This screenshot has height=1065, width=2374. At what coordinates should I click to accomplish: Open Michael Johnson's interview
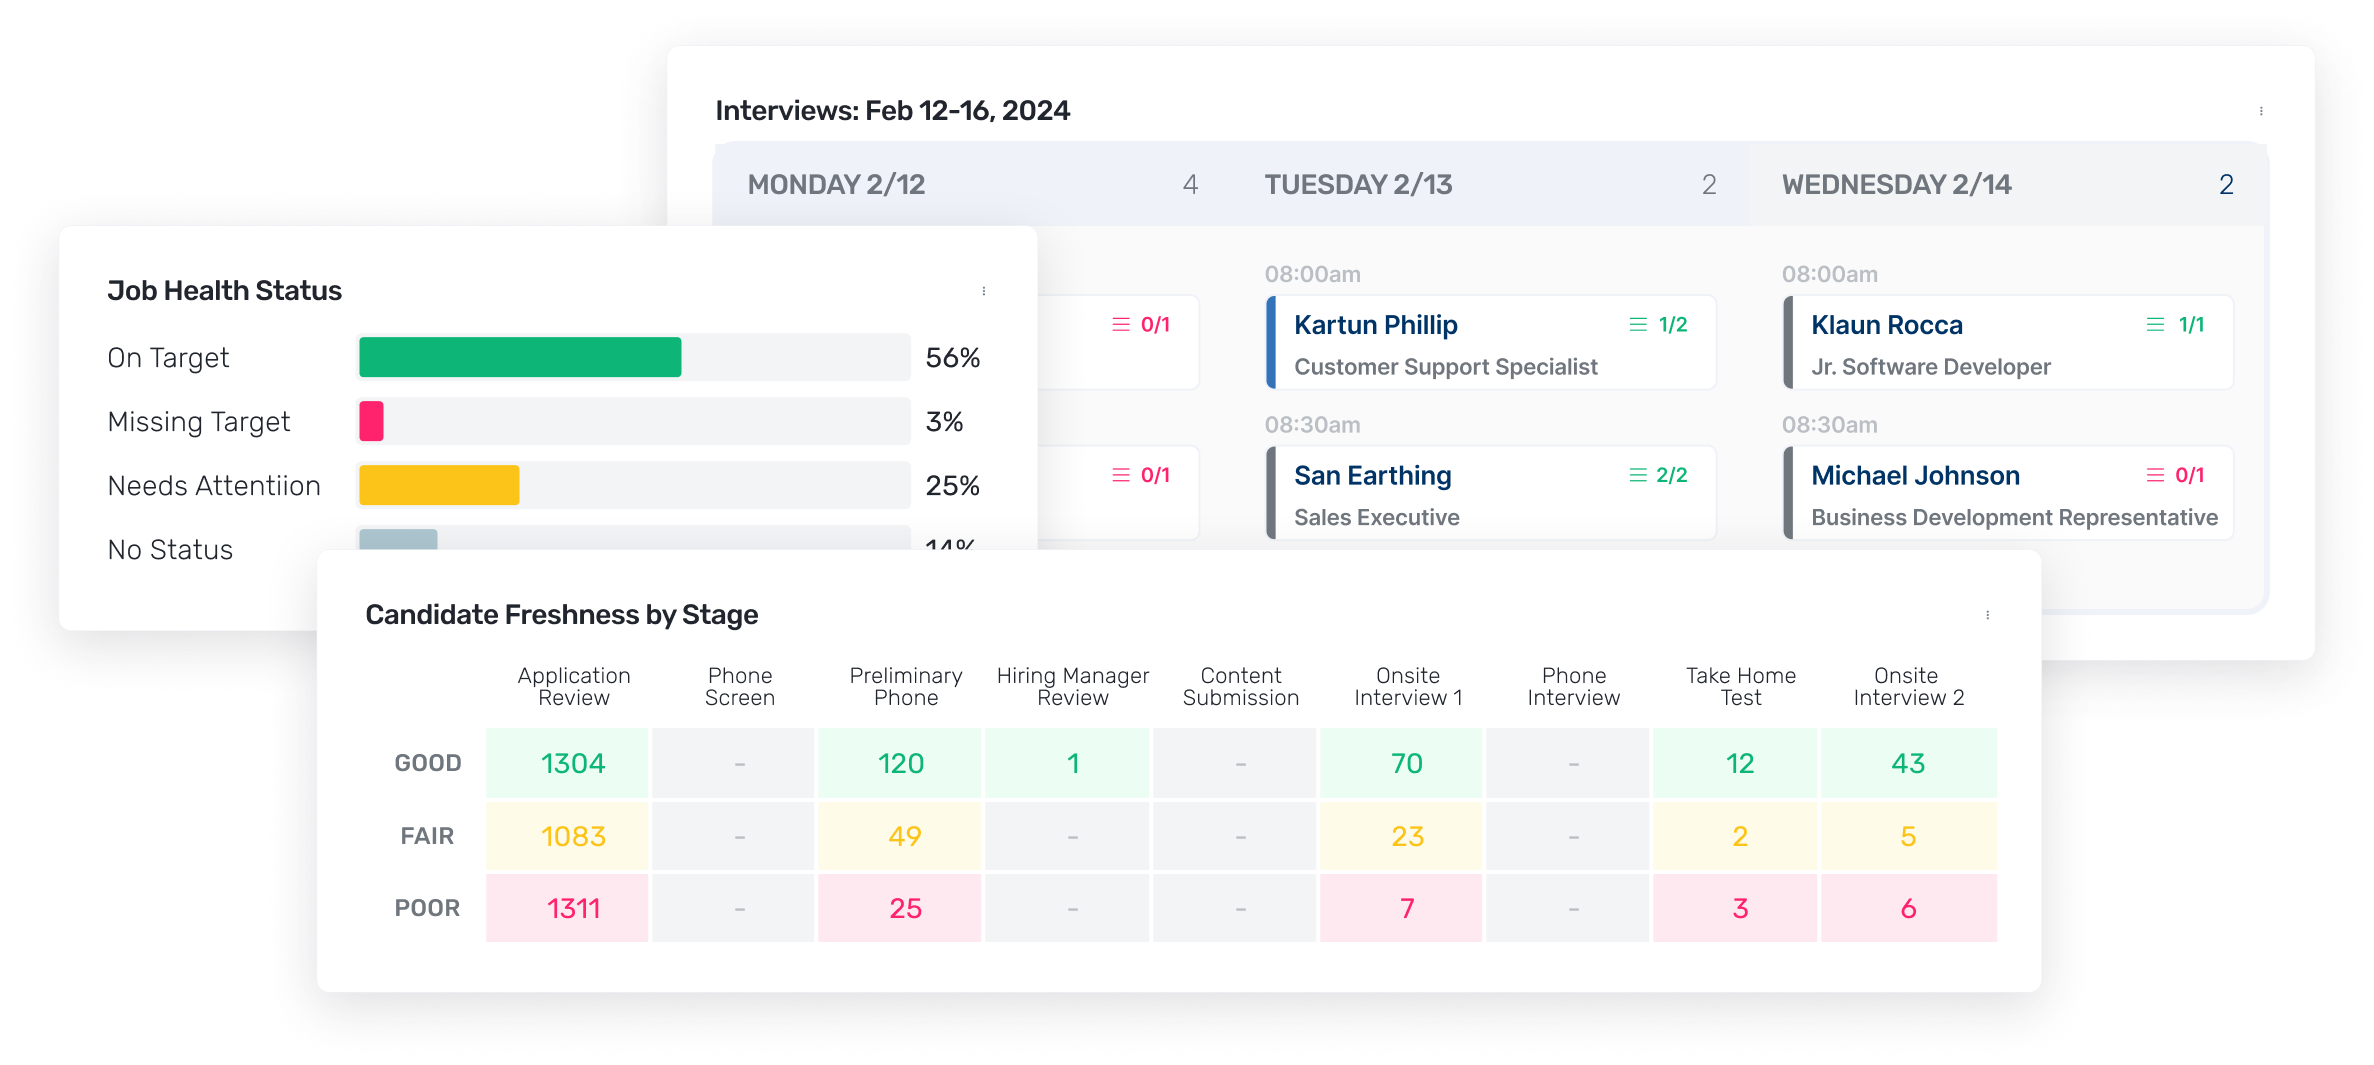(x=1914, y=476)
